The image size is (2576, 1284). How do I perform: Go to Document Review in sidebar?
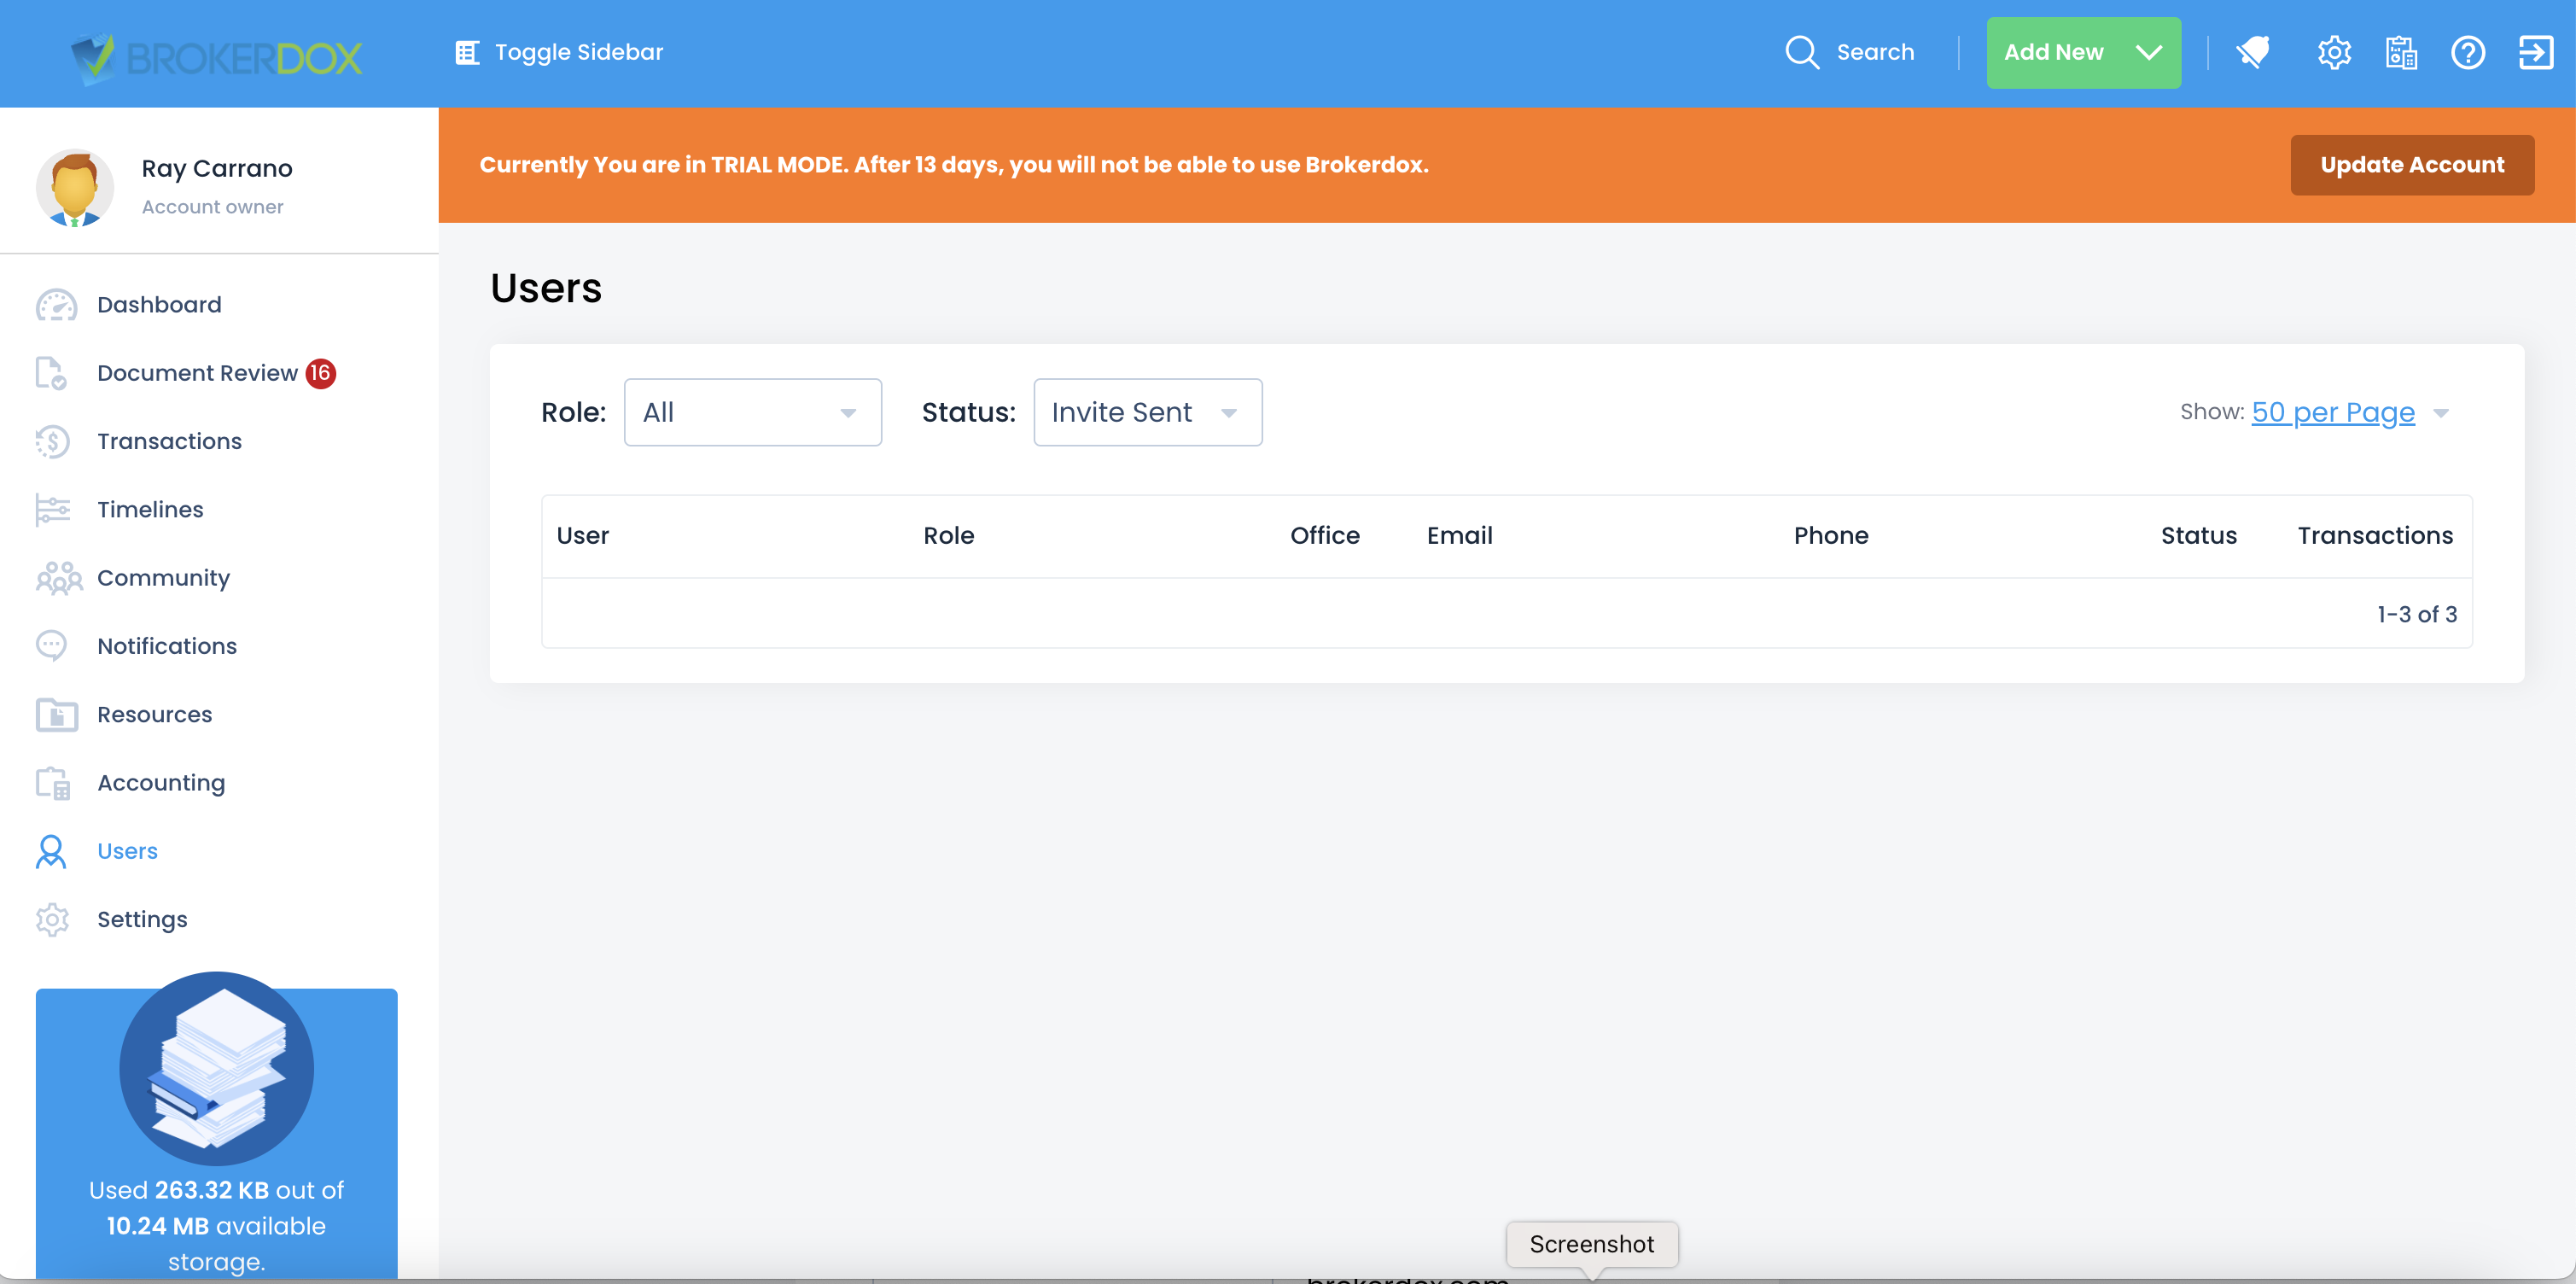coord(197,373)
